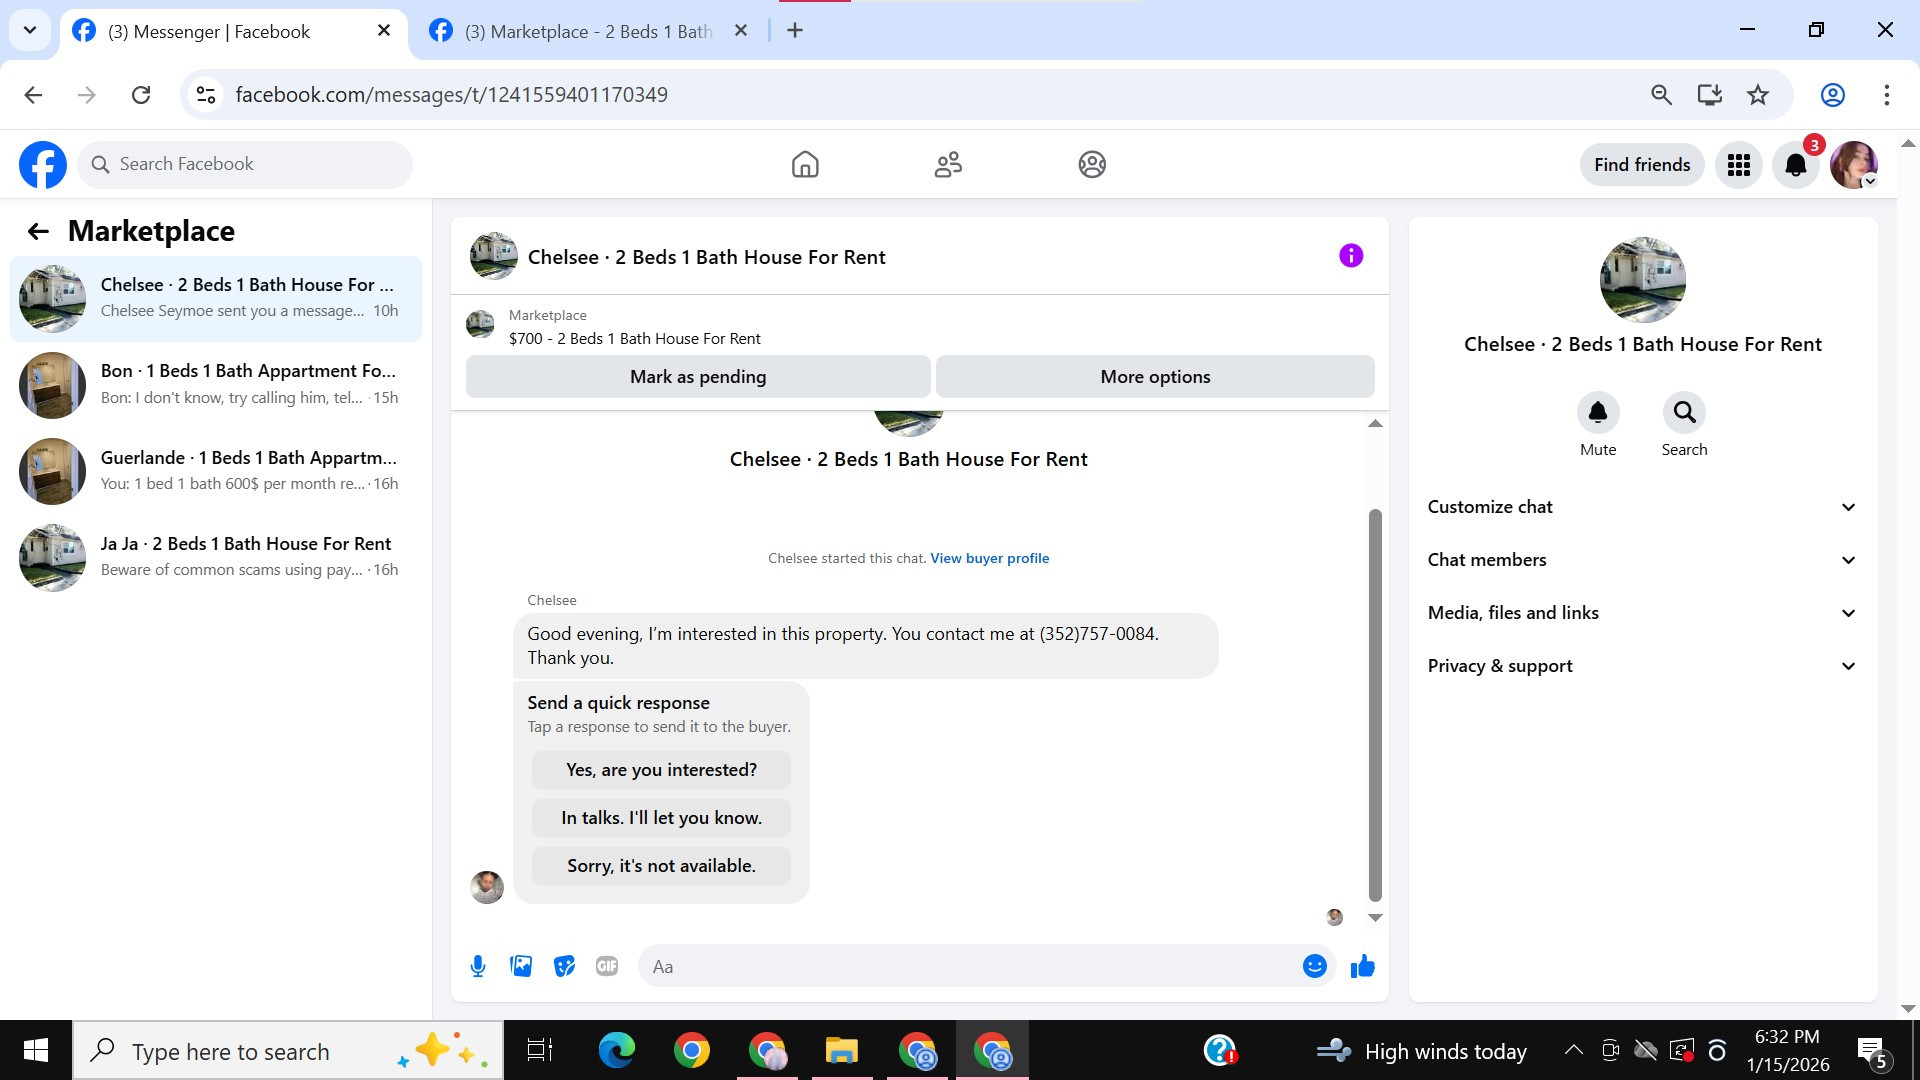Click the Aa message input field
Viewport: 1920px width, 1080px height.
(970, 966)
